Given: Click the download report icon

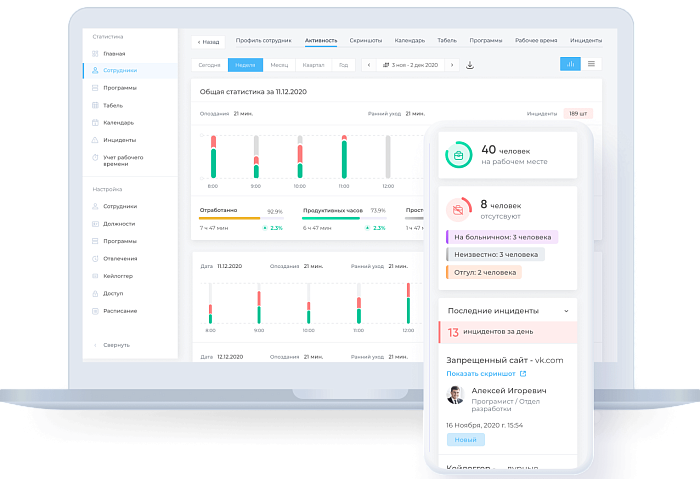Looking at the screenshot, I should coord(470,65).
